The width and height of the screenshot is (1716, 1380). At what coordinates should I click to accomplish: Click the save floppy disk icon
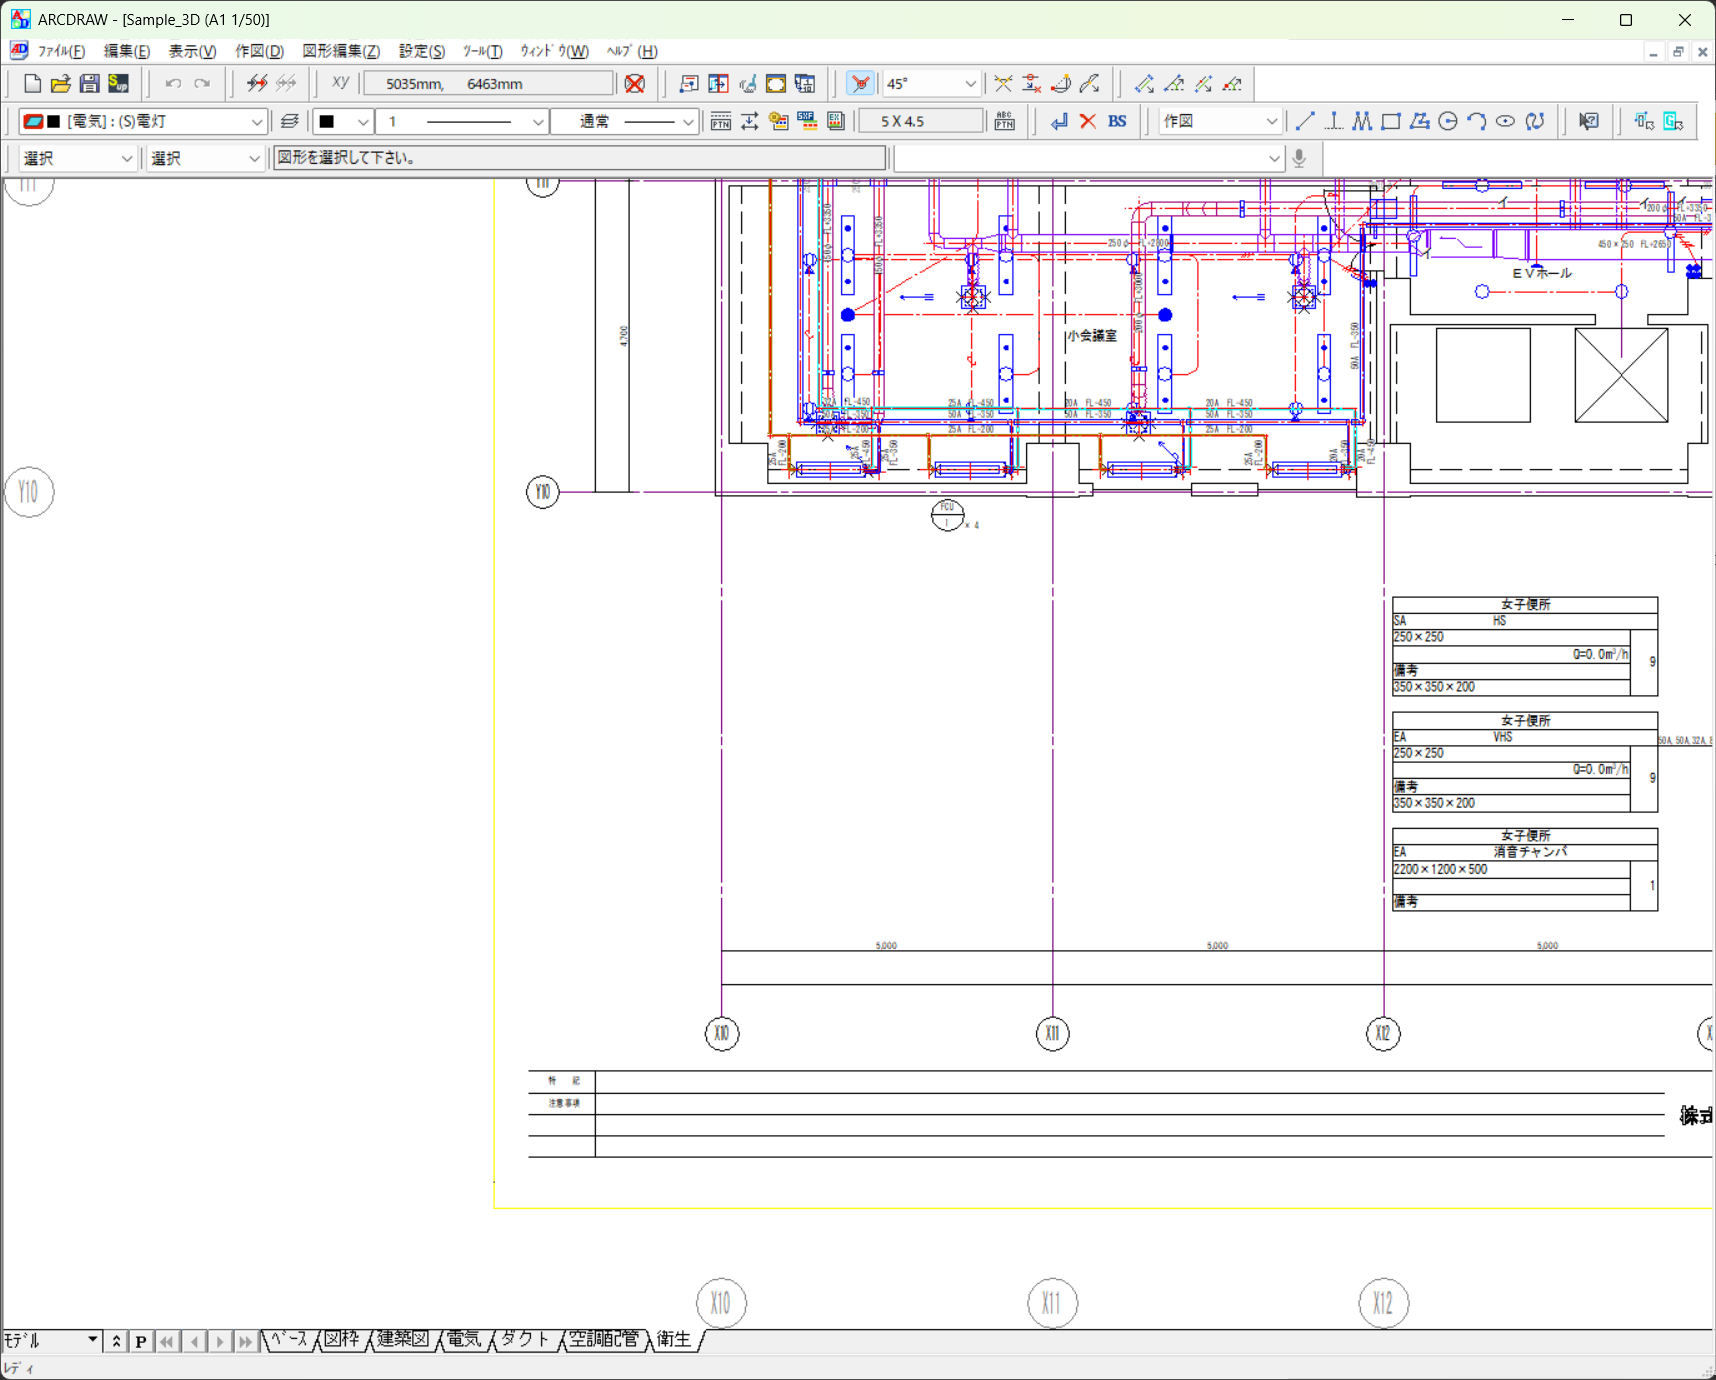click(x=89, y=84)
